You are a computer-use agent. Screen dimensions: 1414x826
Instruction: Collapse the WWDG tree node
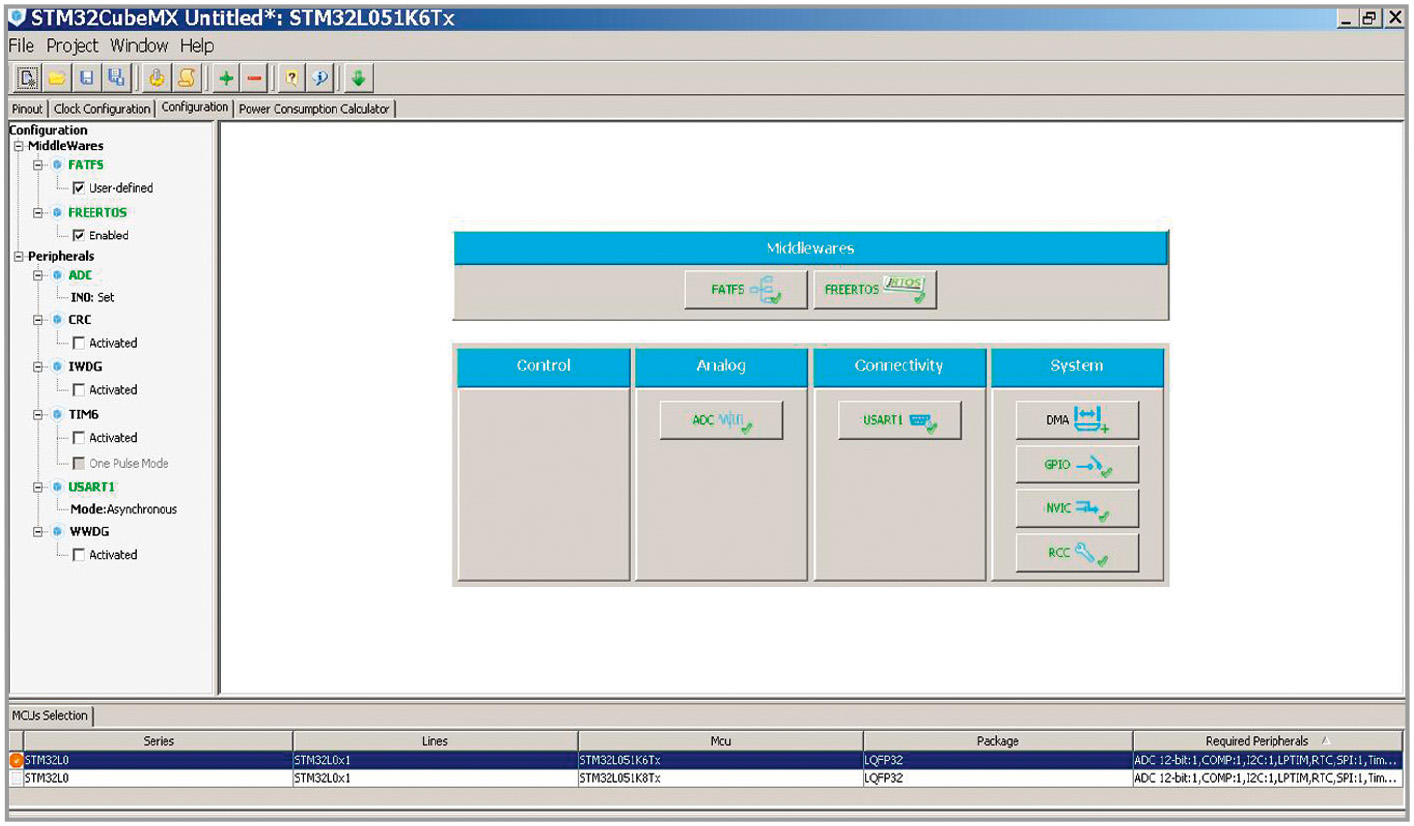(x=38, y=532)
